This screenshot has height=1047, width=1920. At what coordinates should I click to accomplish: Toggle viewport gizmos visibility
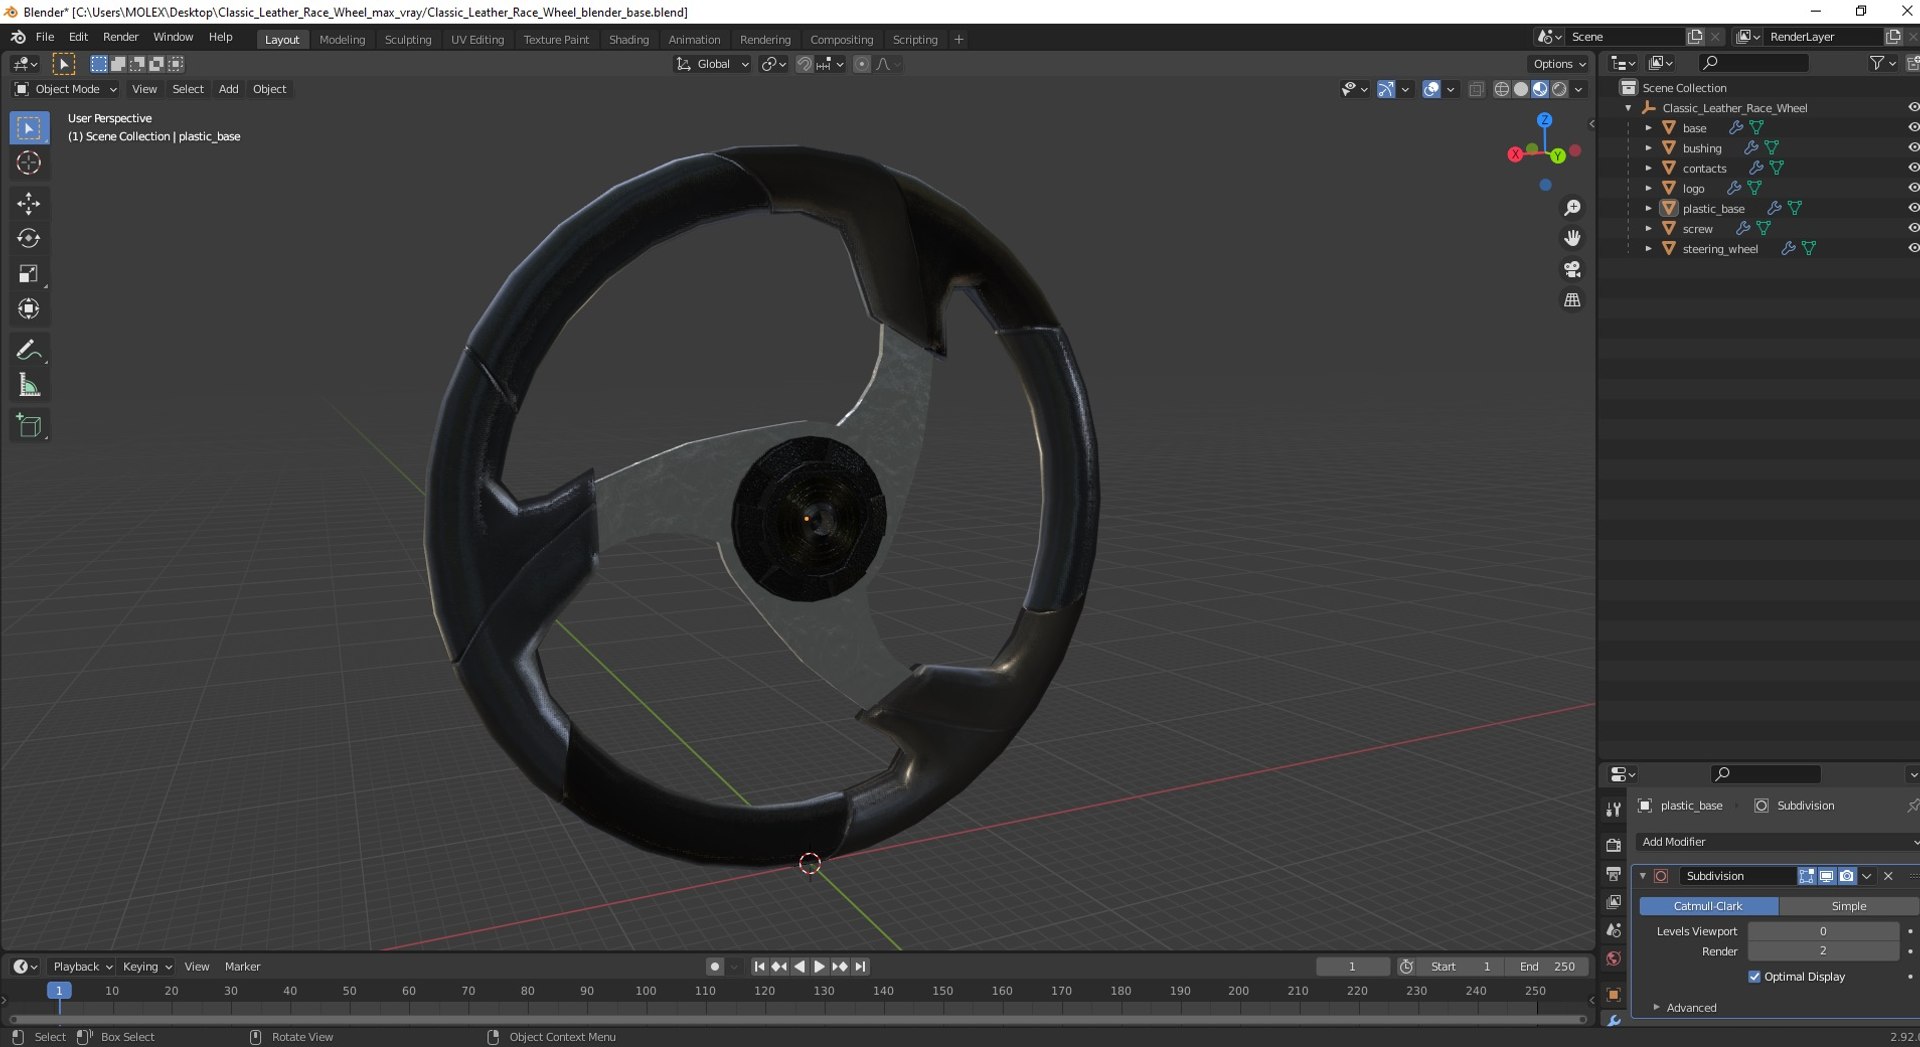click(1385, 89)
